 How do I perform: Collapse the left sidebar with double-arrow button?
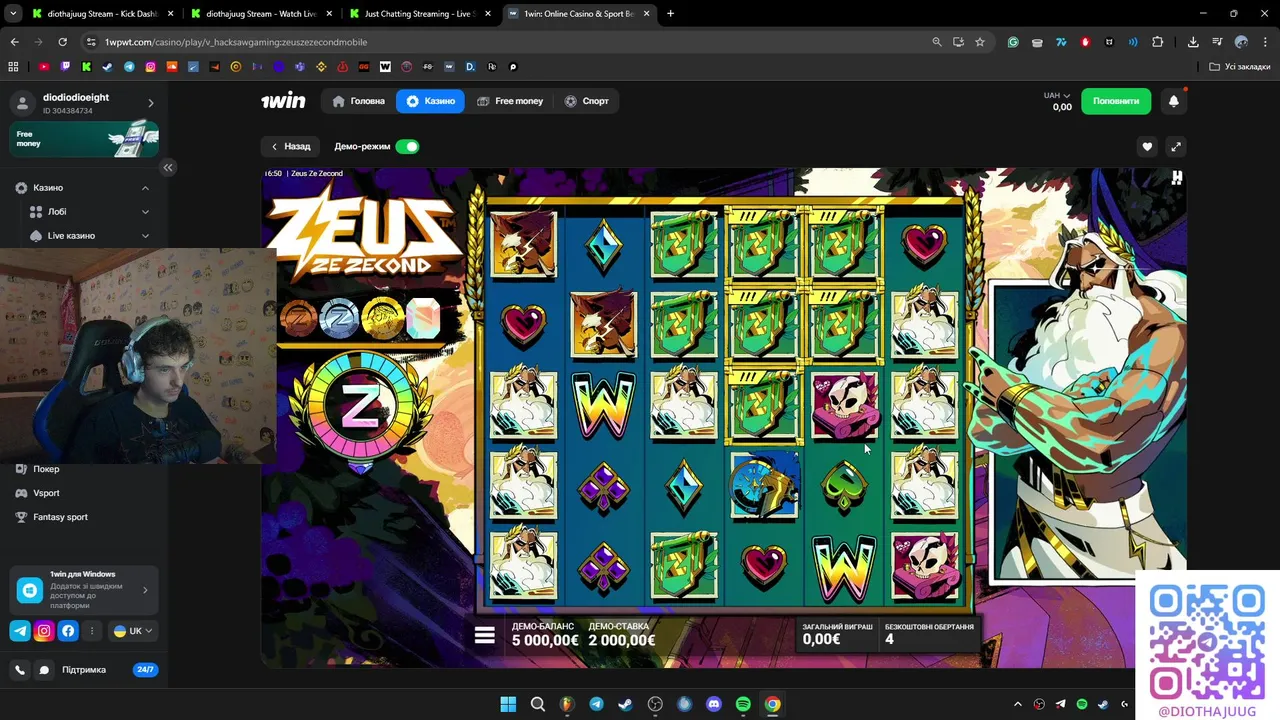coord(168,167)
